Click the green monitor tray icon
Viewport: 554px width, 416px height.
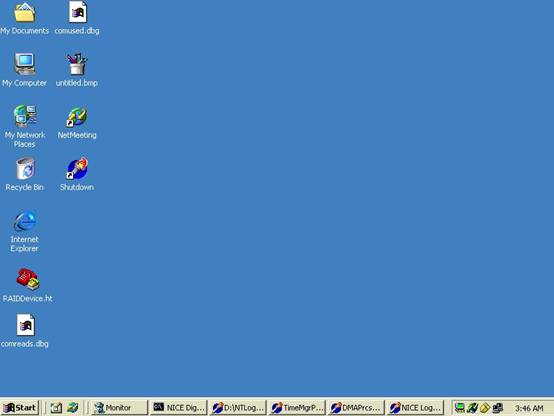click(460, 408)
